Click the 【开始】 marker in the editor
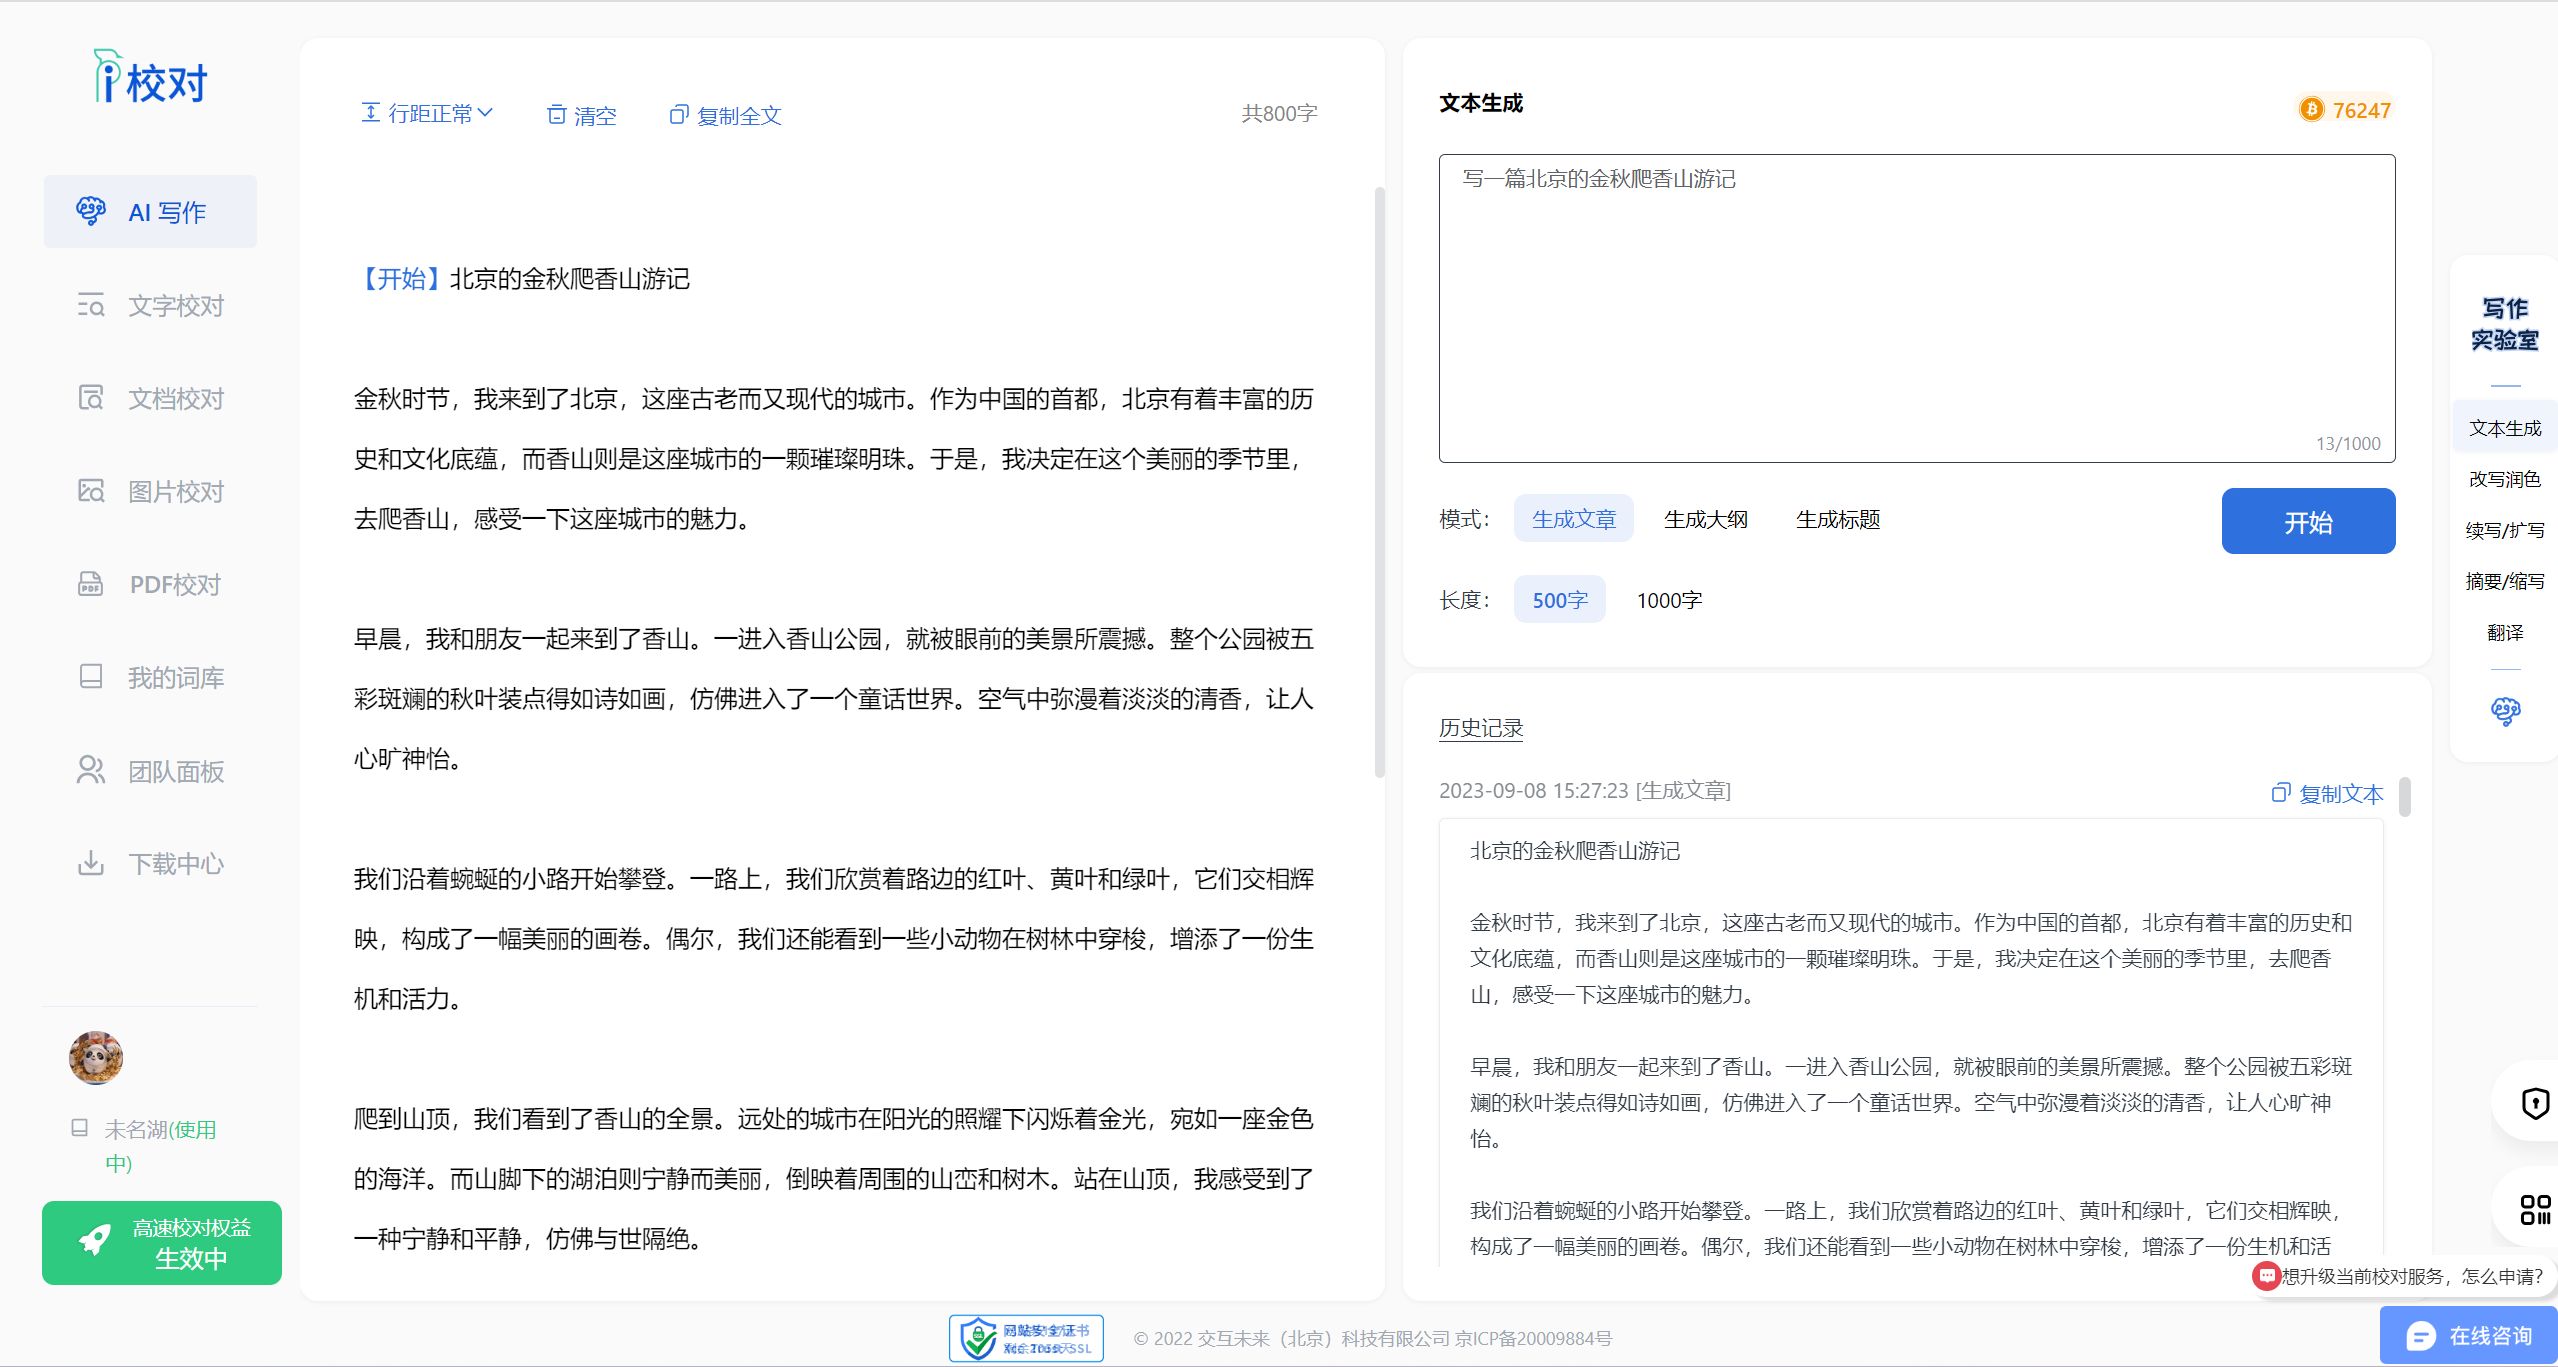Screen dimensions: 2558x1367 (401, 279)
